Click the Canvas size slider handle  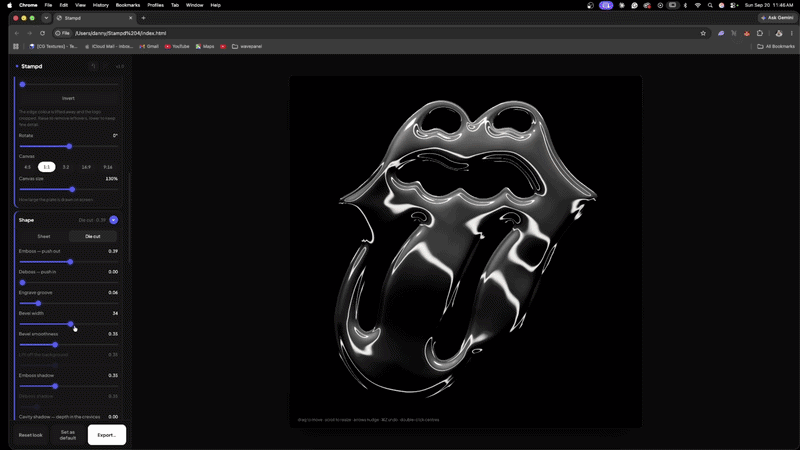click(72, 189)
